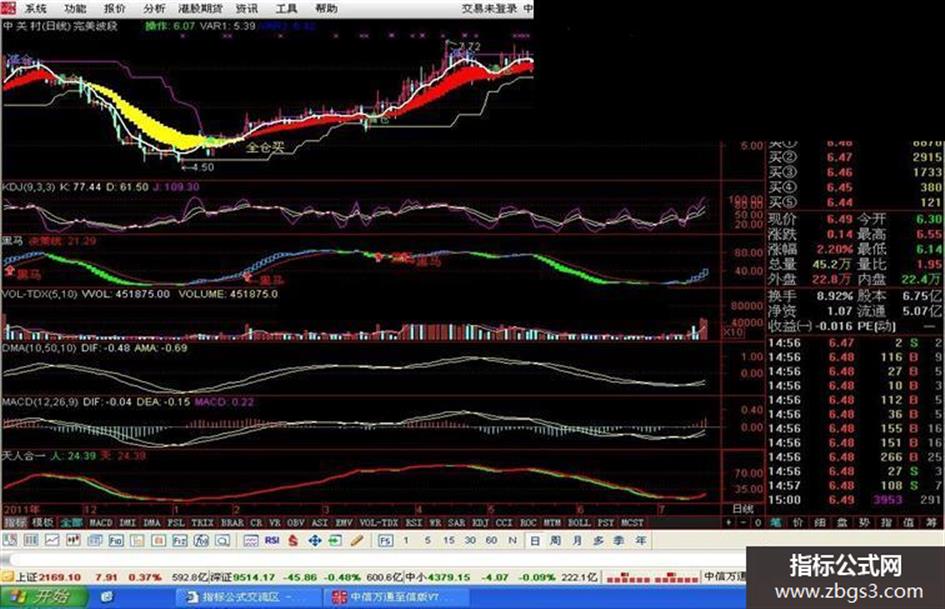This screenshot has width=945, height=609.
Task: Click the candlestick chart toolbar icon
Action: (74, 540)
